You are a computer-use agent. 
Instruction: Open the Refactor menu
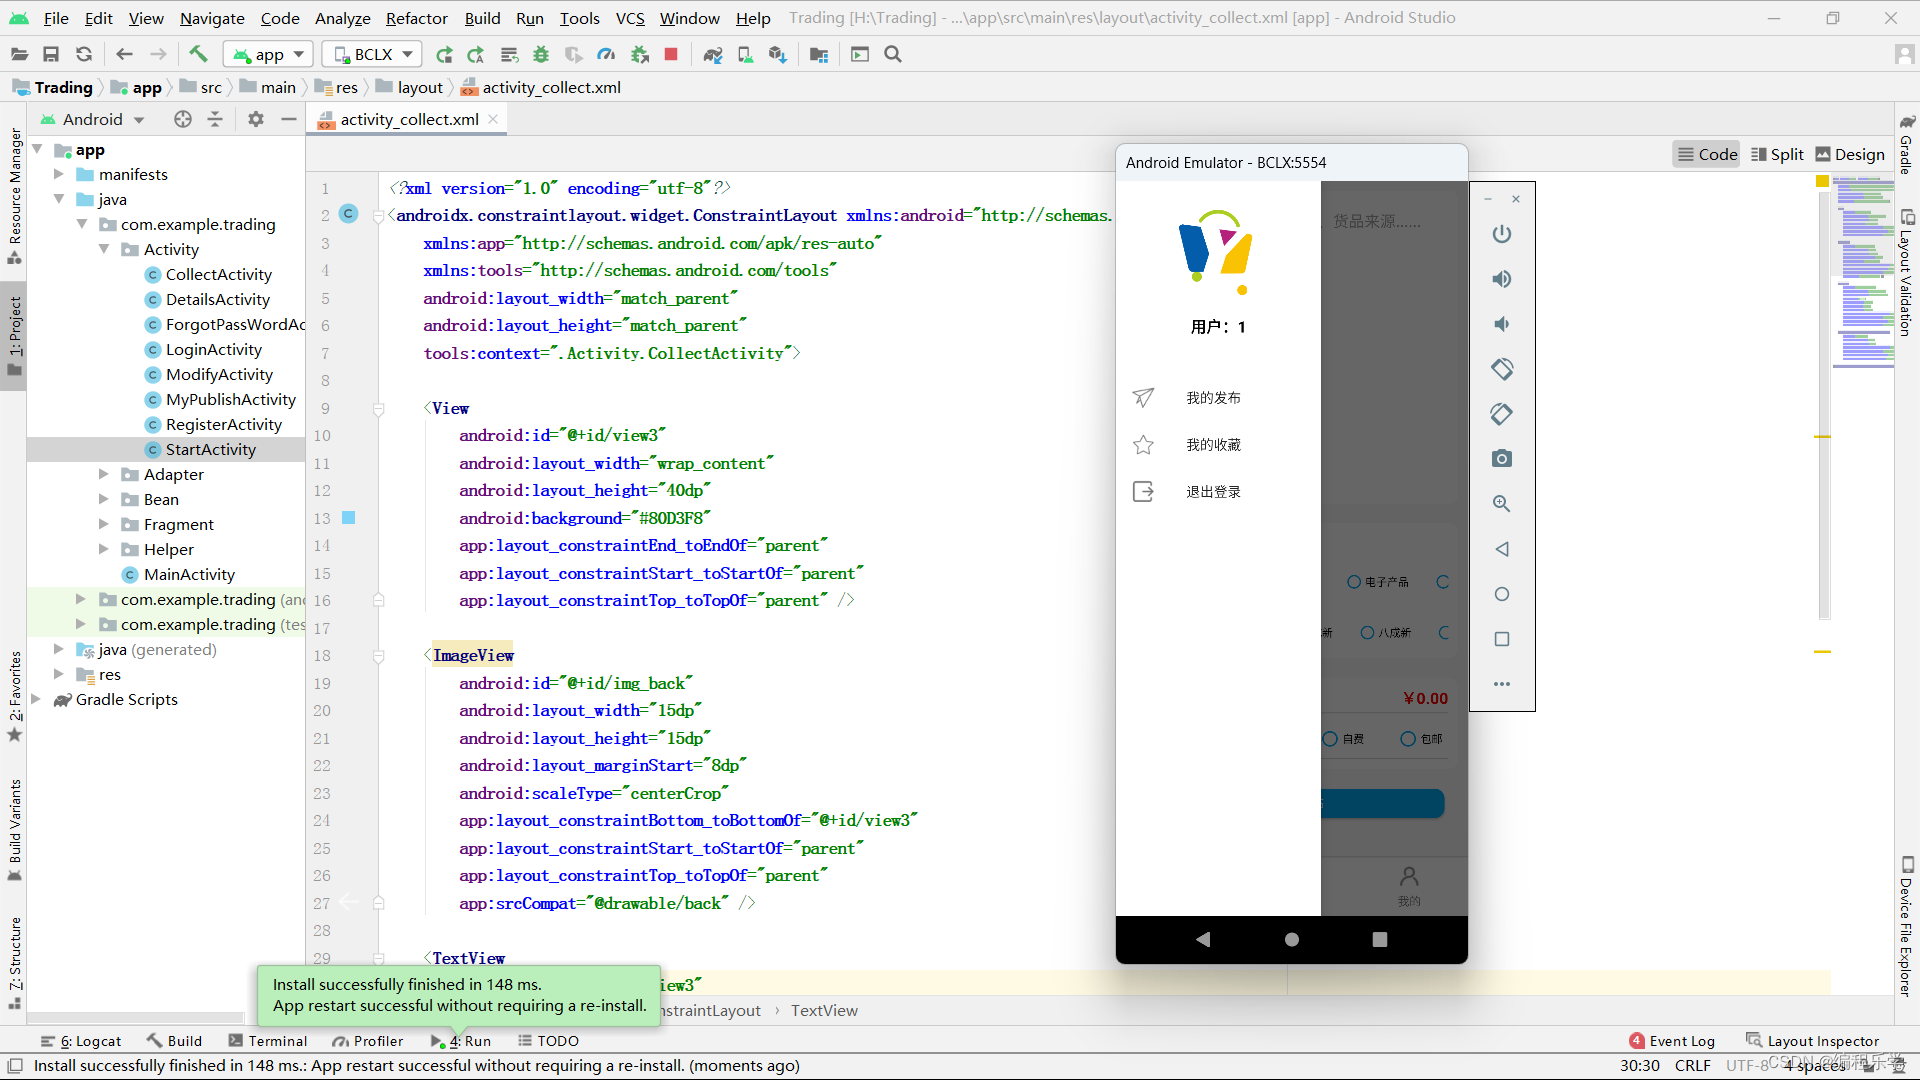click(416, 18)
